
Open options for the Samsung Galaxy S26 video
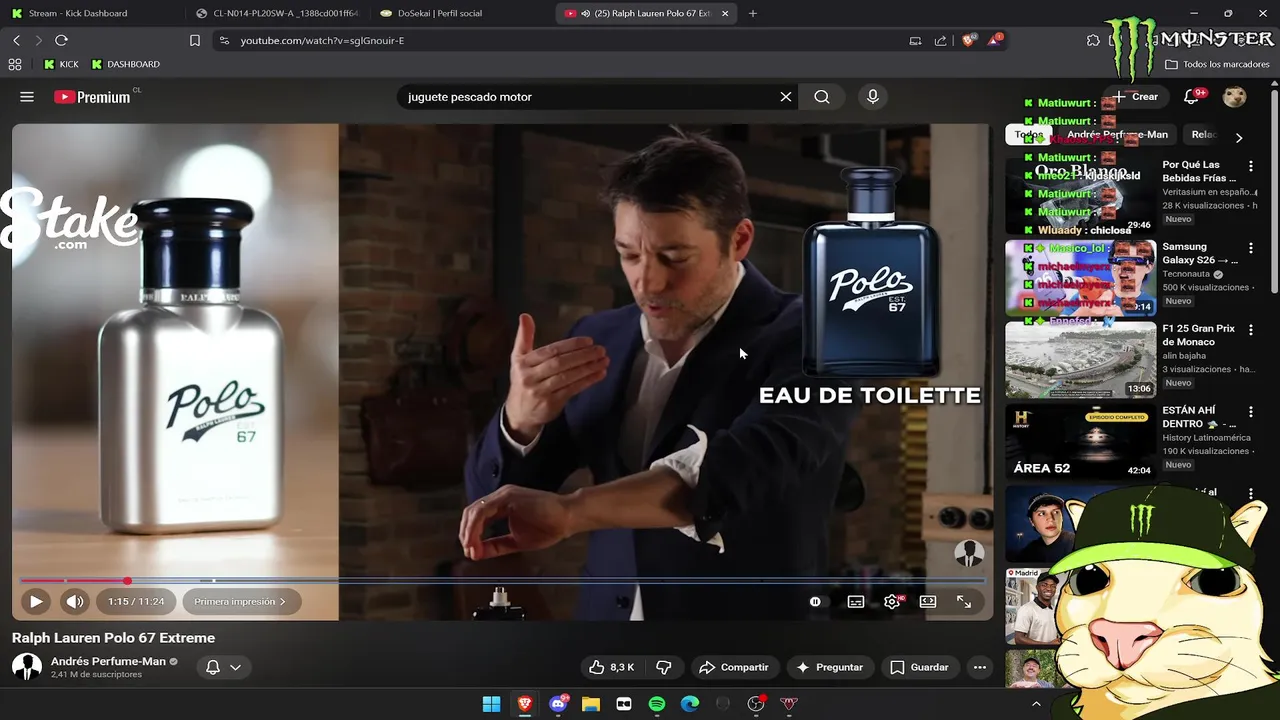1250,248
